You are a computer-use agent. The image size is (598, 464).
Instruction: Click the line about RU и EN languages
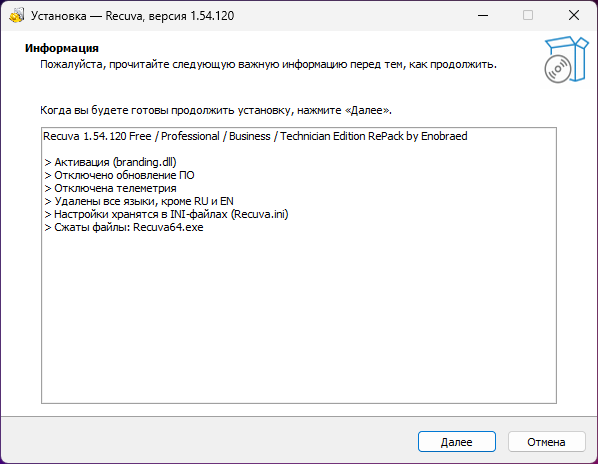click(x=139, y=201)
